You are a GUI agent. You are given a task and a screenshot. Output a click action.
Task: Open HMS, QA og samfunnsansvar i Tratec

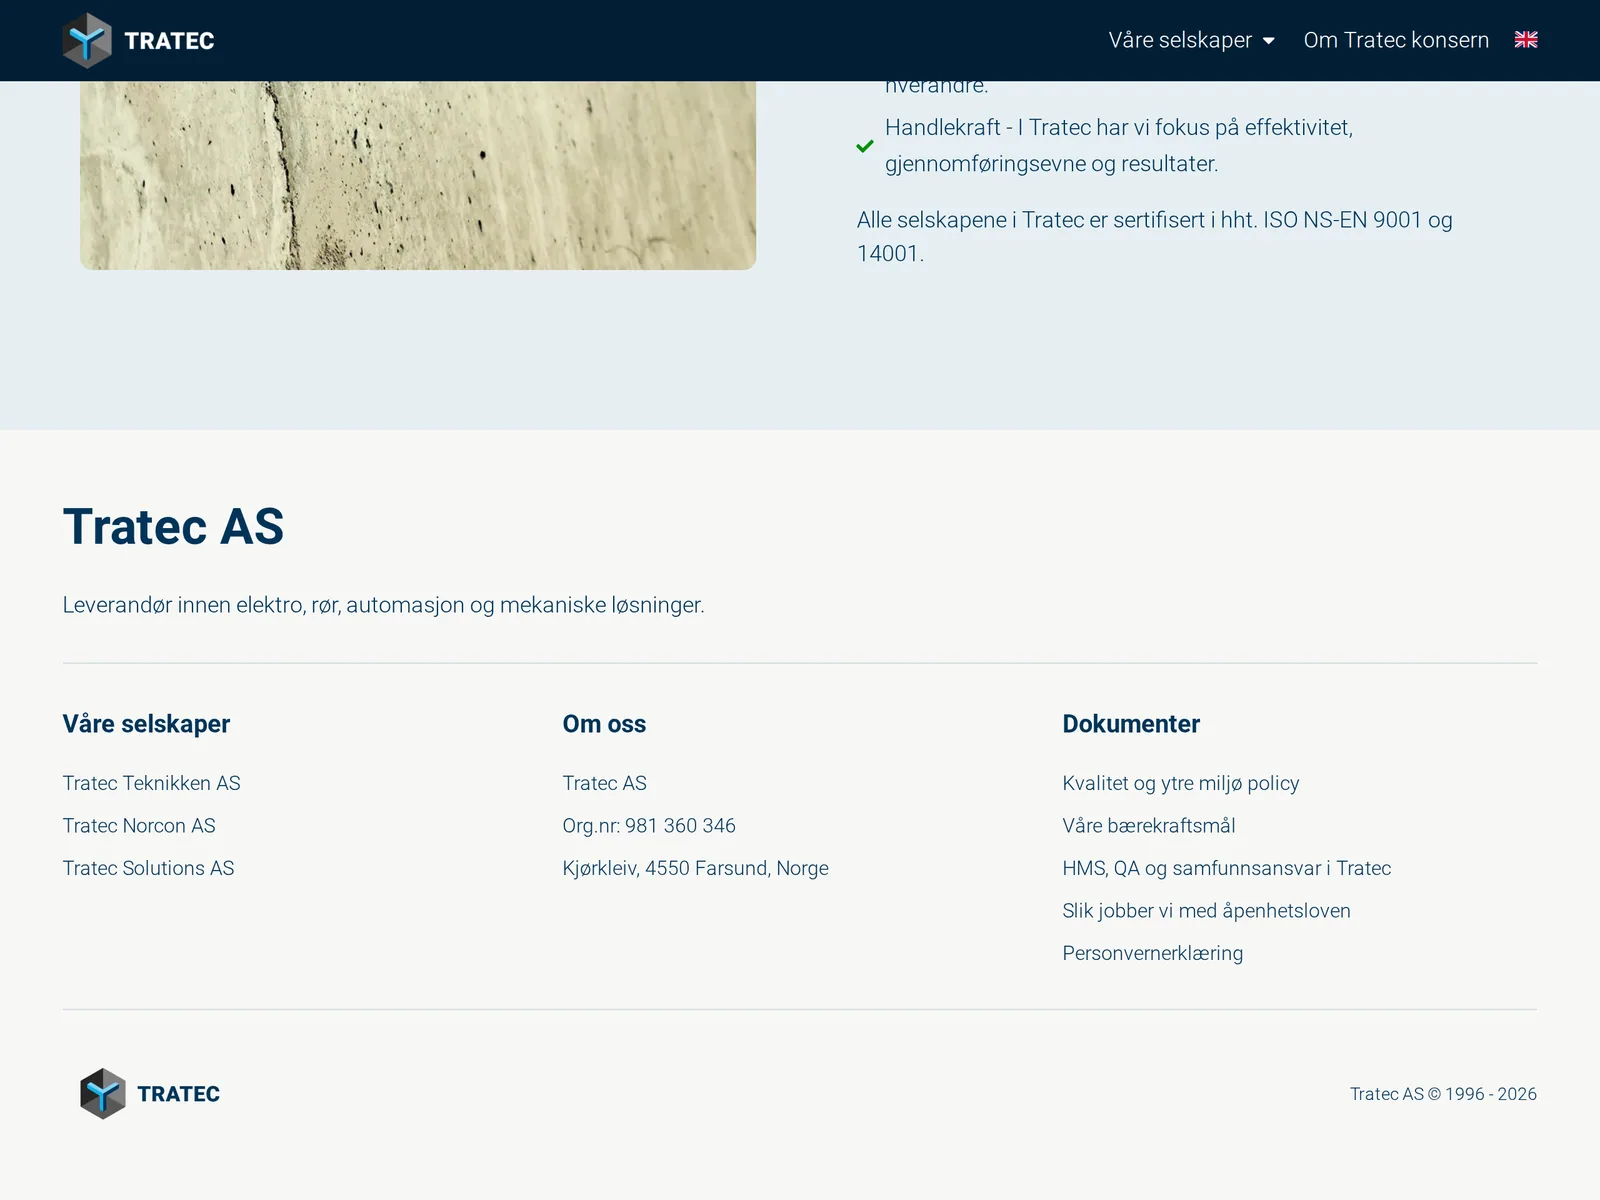coord(1227,868)
